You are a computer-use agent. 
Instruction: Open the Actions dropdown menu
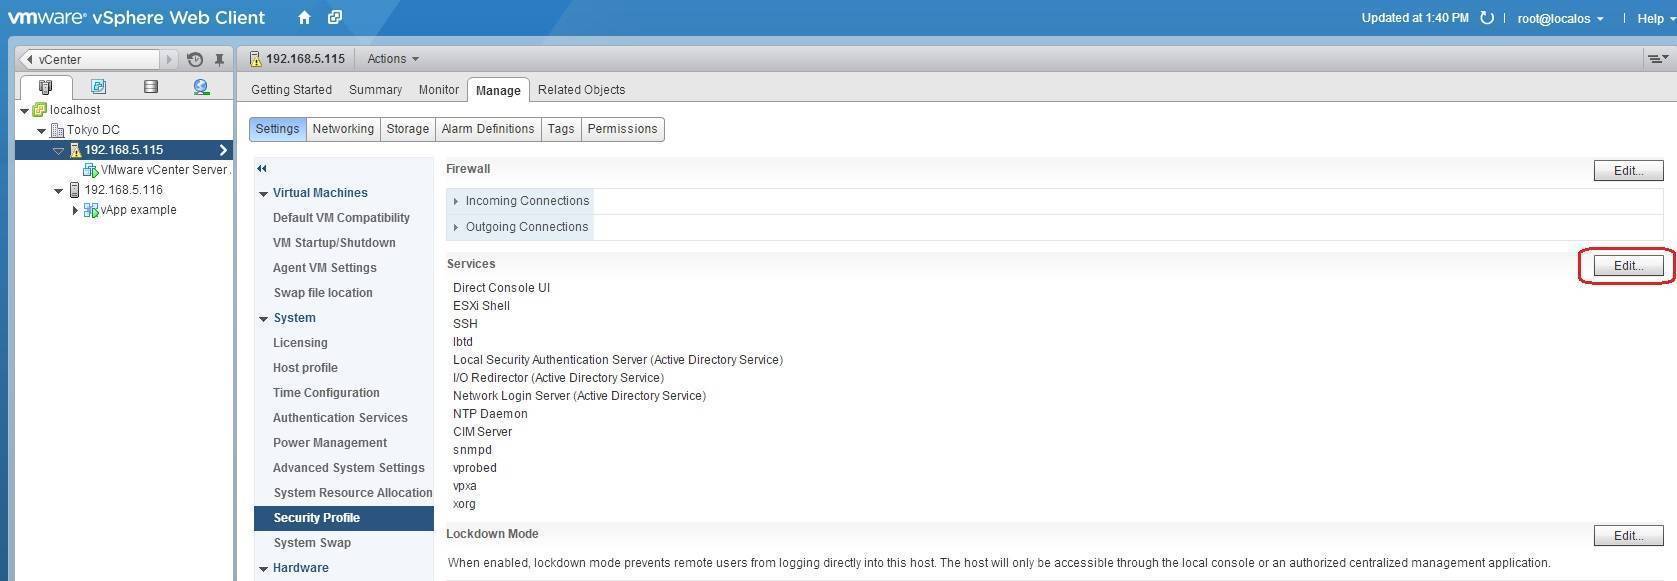[x=393, y=59]
